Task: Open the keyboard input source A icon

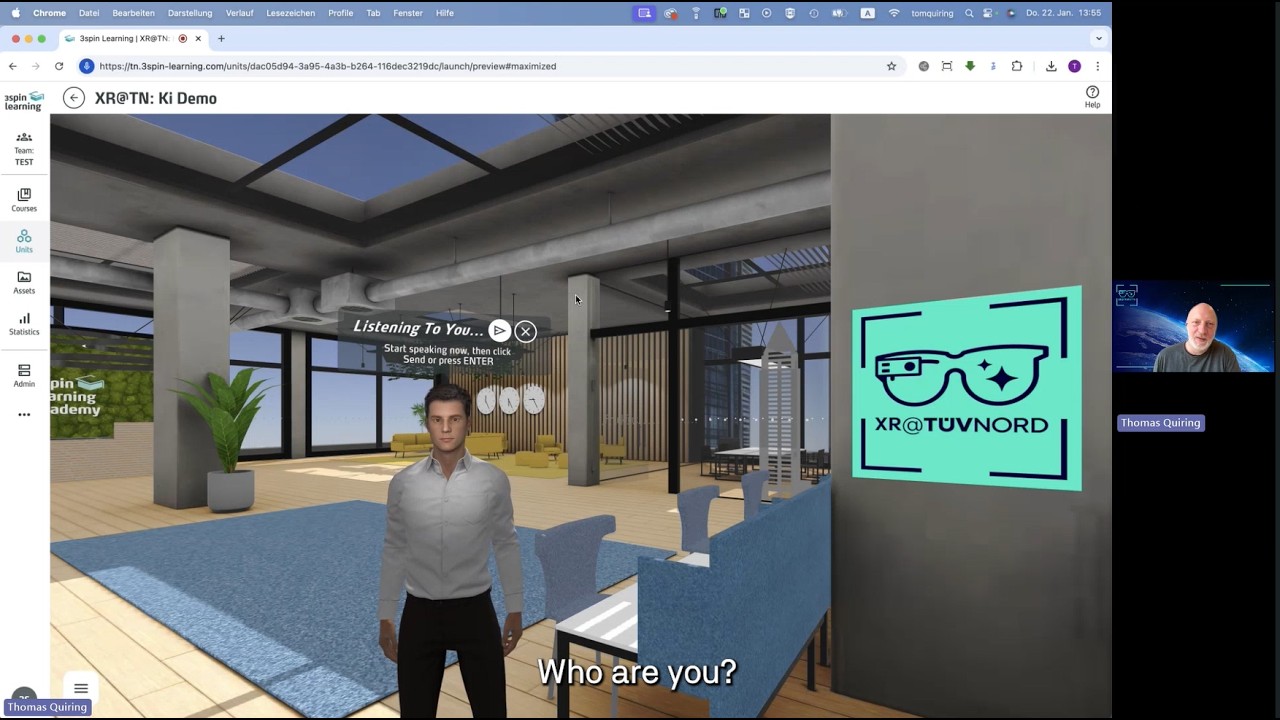Action: [x=867, y=13]
